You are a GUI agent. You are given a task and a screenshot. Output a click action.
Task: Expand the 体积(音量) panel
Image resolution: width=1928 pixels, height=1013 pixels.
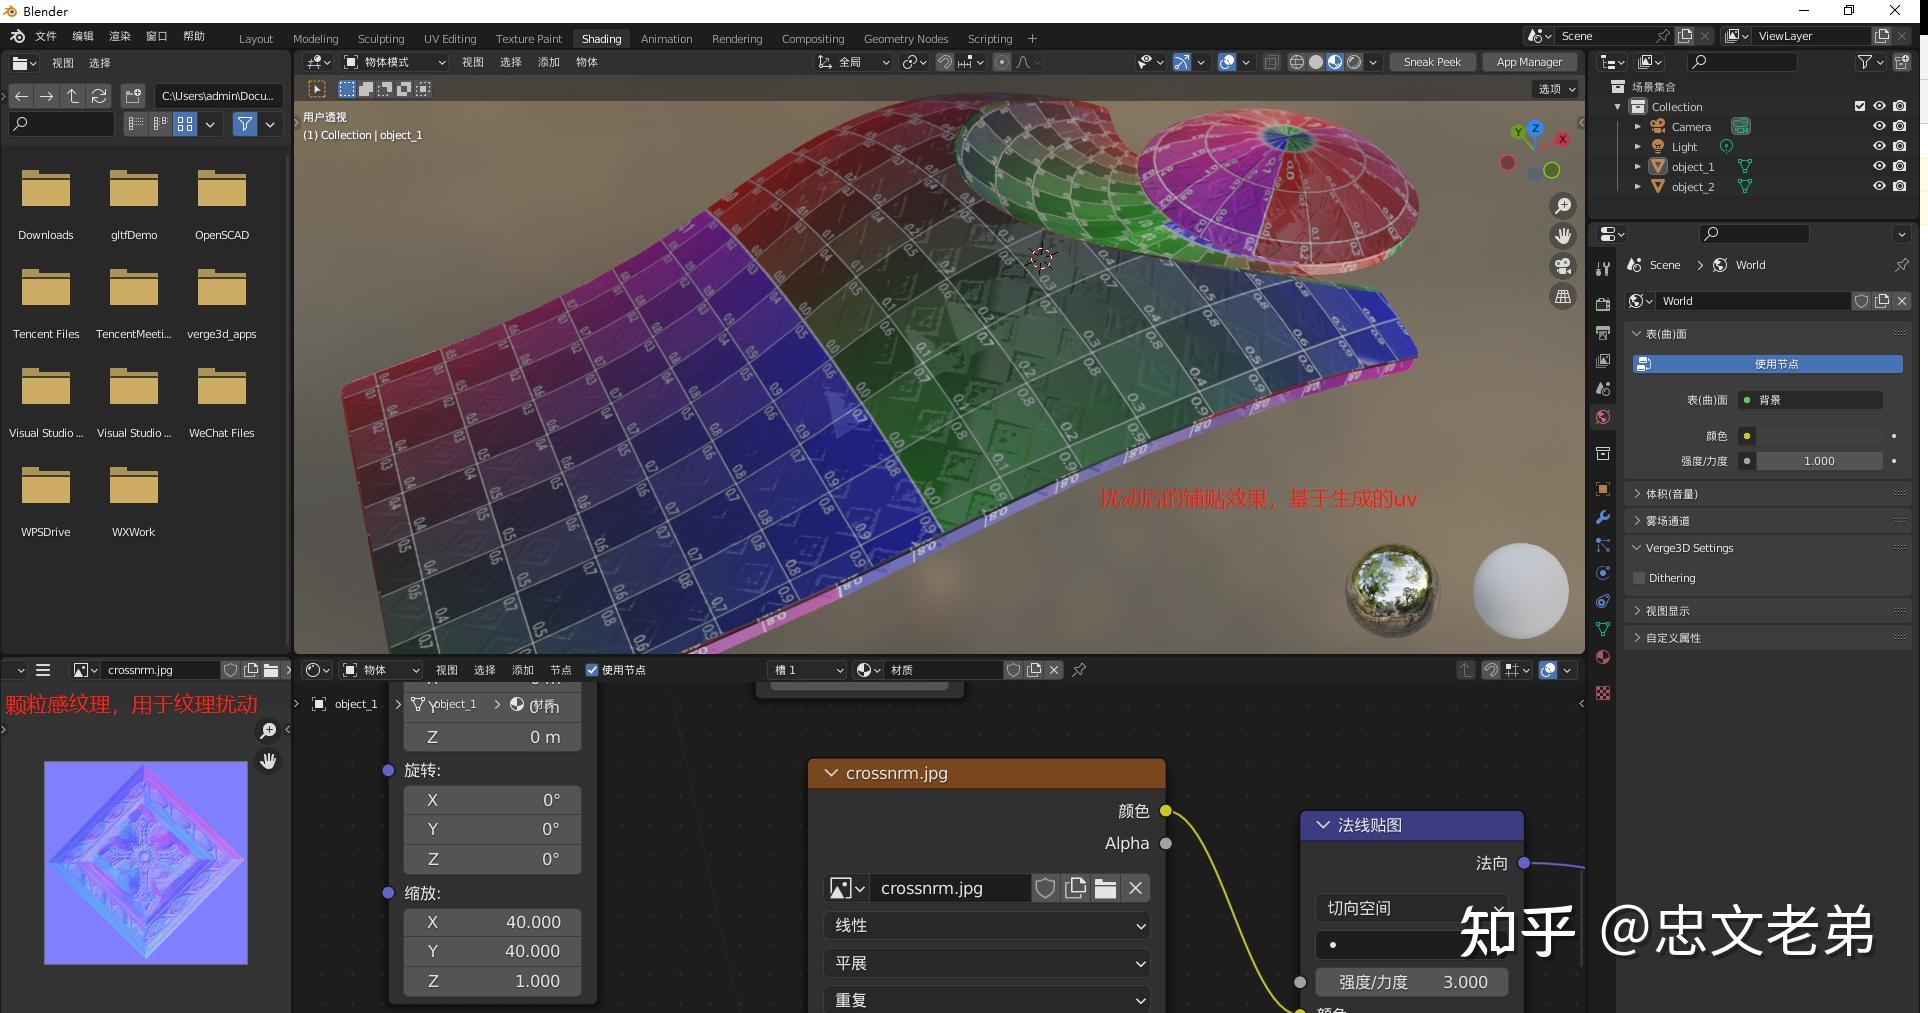point(1671,494)
